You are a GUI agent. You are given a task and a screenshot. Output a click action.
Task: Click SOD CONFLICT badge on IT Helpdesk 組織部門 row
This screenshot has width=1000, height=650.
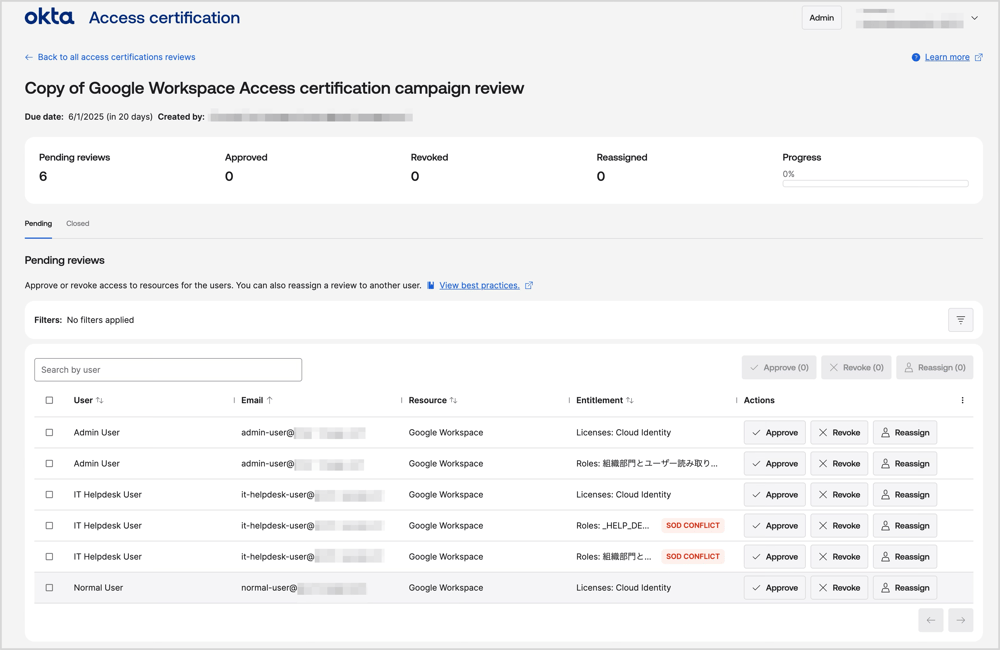693,556
